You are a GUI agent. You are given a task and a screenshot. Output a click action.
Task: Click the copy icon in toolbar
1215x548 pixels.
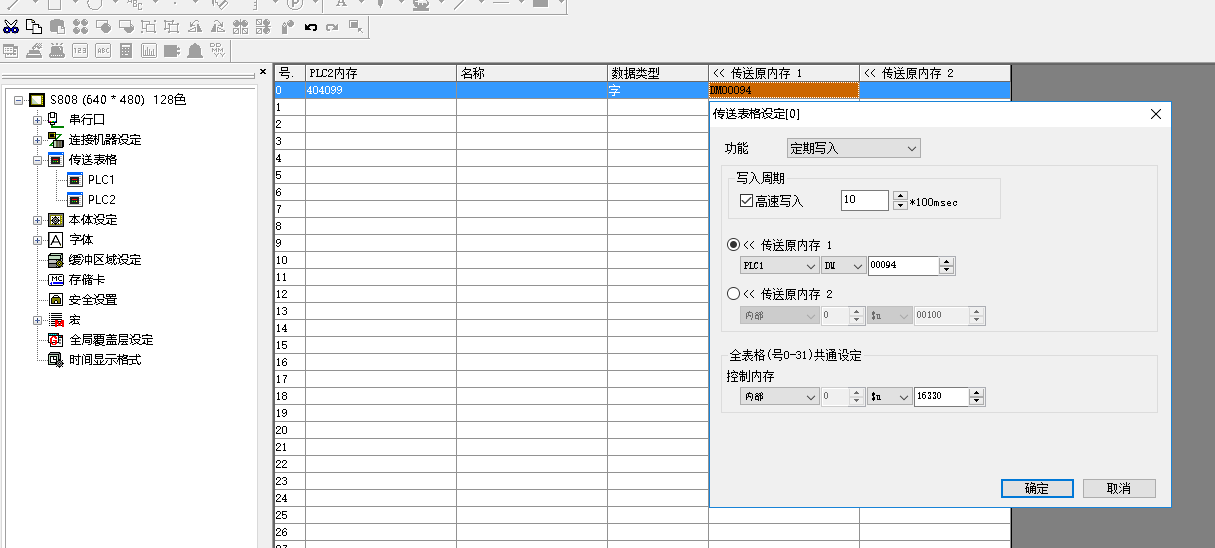click(33, 26)
